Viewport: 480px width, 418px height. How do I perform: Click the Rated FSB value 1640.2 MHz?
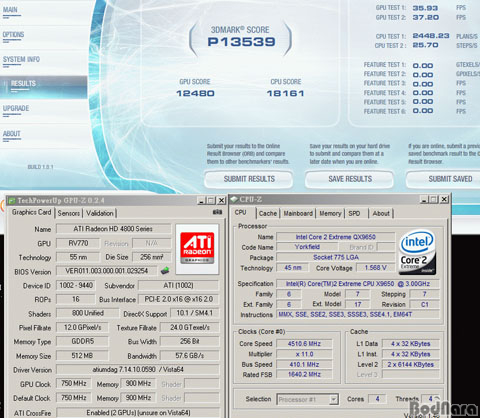304,375
